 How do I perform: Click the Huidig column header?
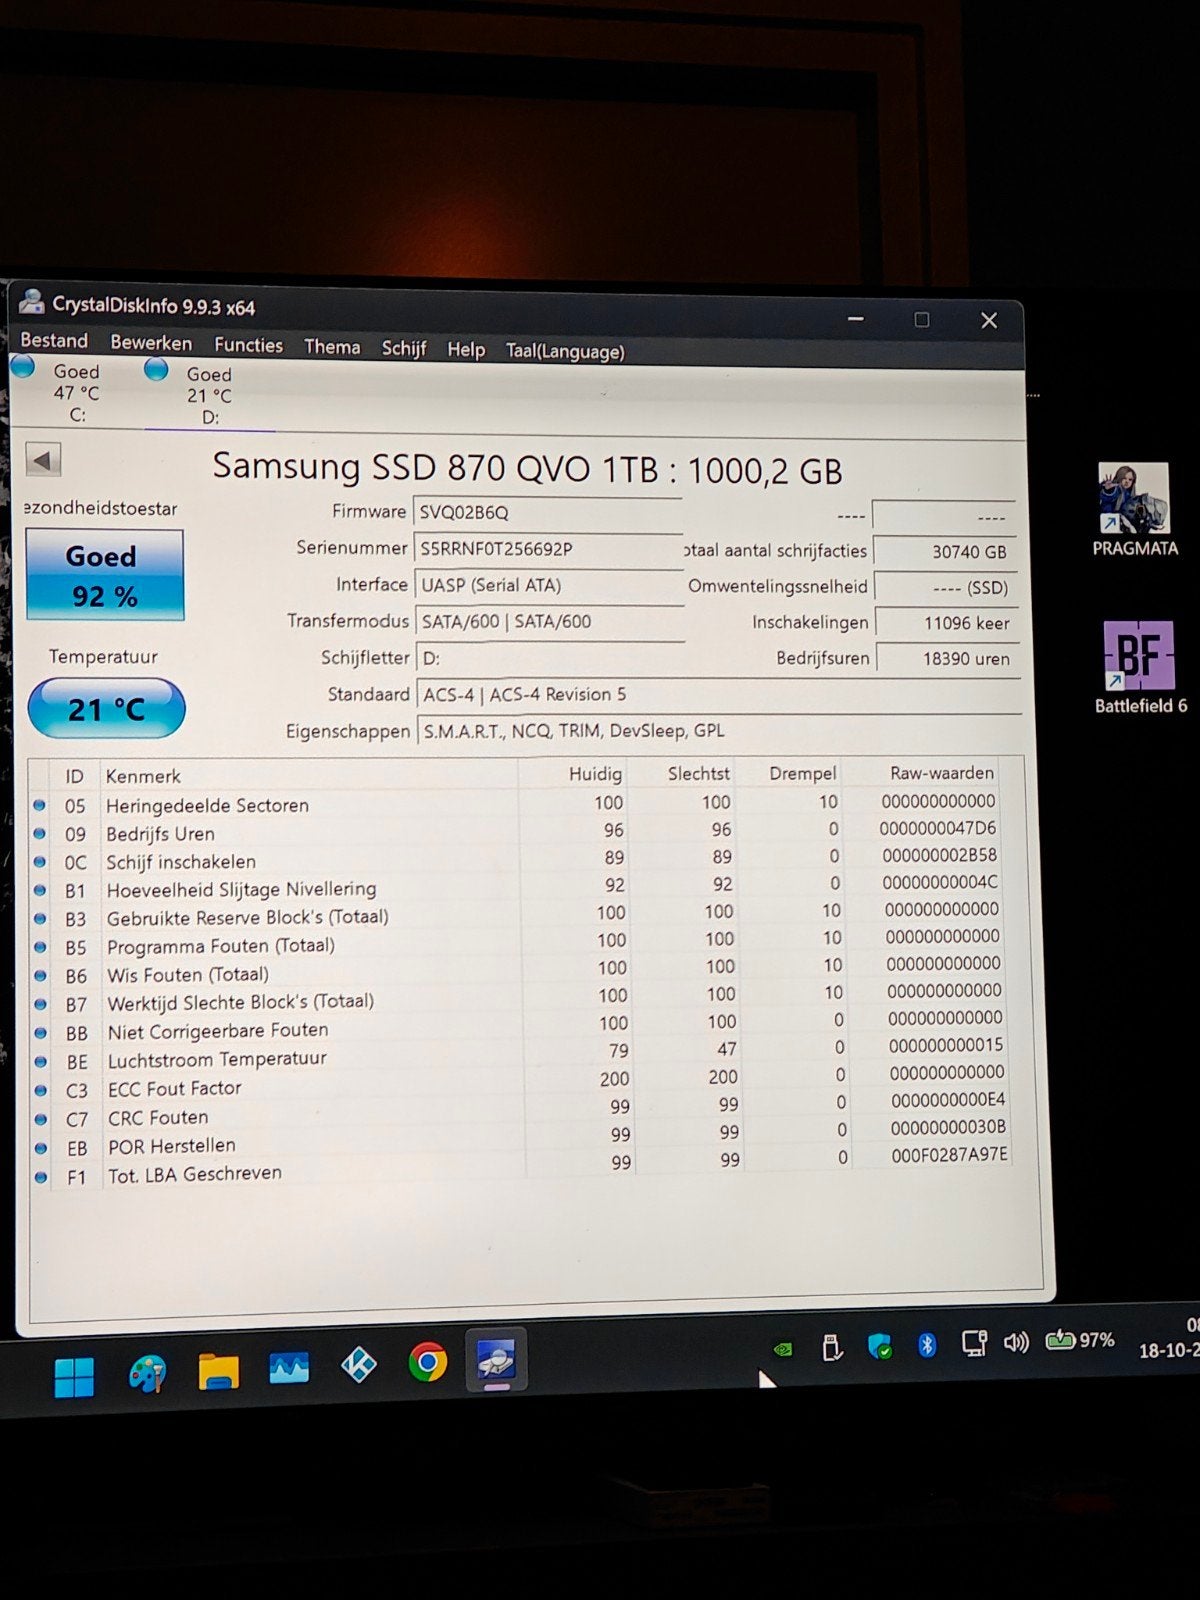(595, 773)
